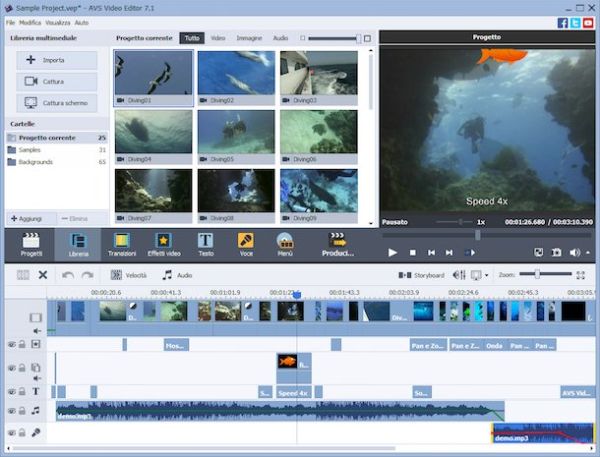Lock the video effects track
The width and height of the screenshot is (600, 457).
(x=22, y=344)
